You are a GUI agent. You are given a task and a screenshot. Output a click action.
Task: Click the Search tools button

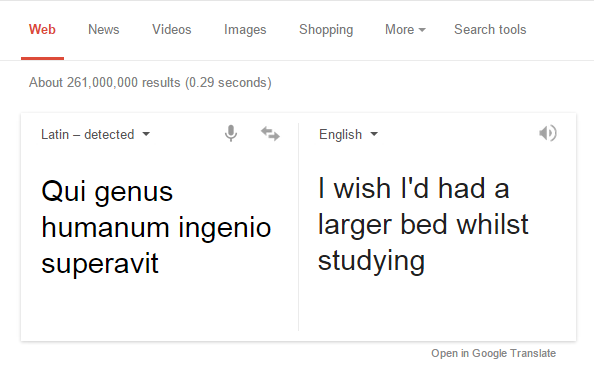click(x=490, y=30)
